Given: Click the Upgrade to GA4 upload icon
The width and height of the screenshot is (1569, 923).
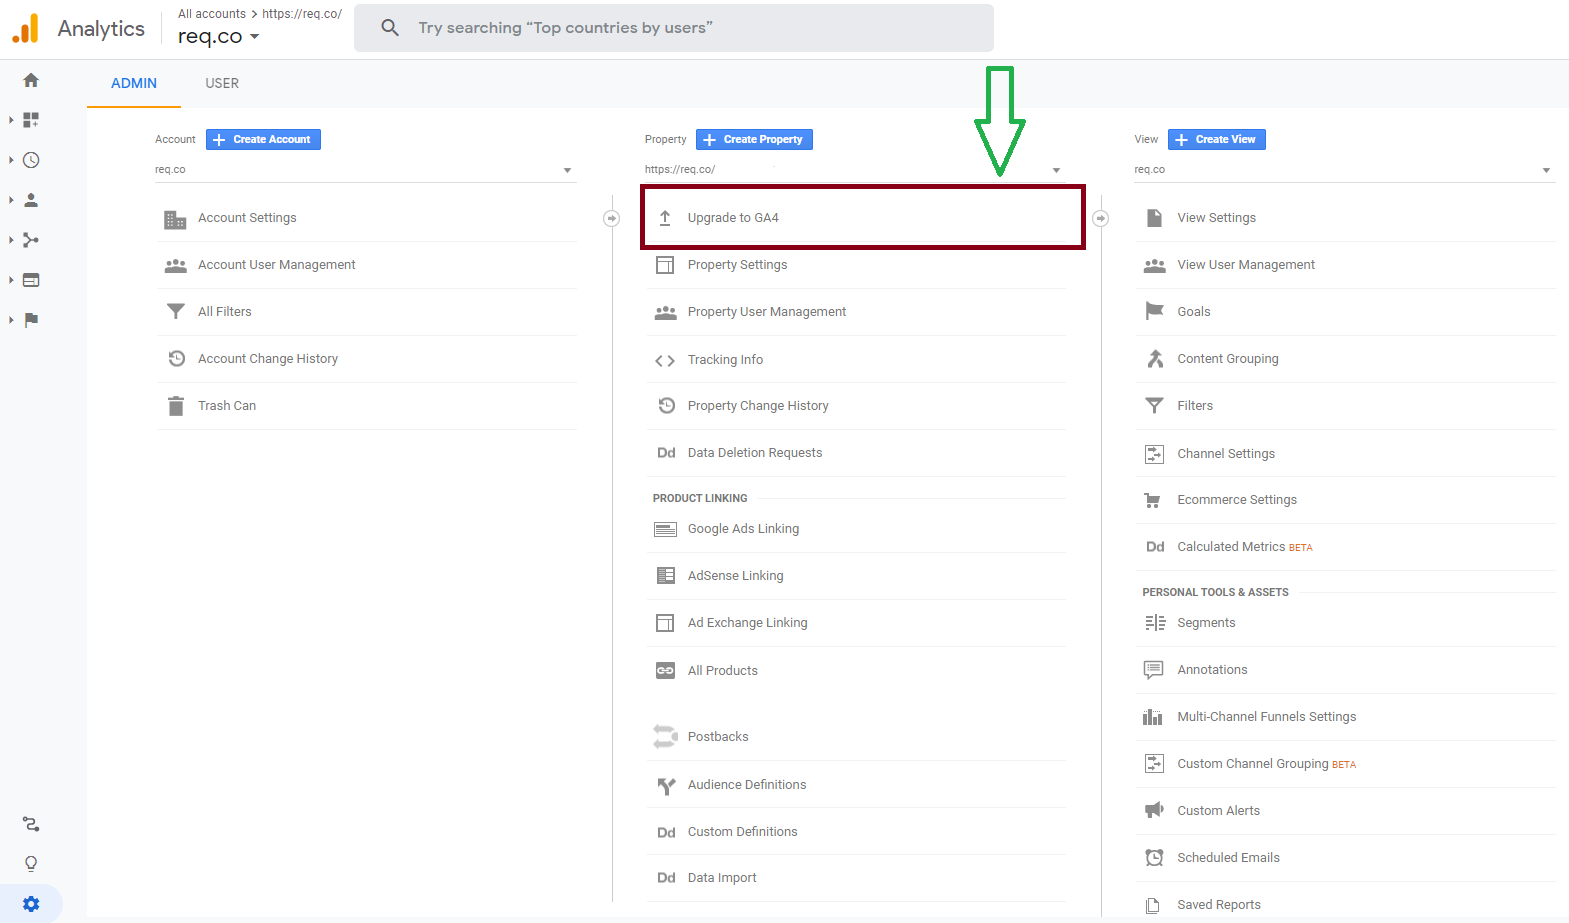Looking at the screenshot, I should pos(665,218).
